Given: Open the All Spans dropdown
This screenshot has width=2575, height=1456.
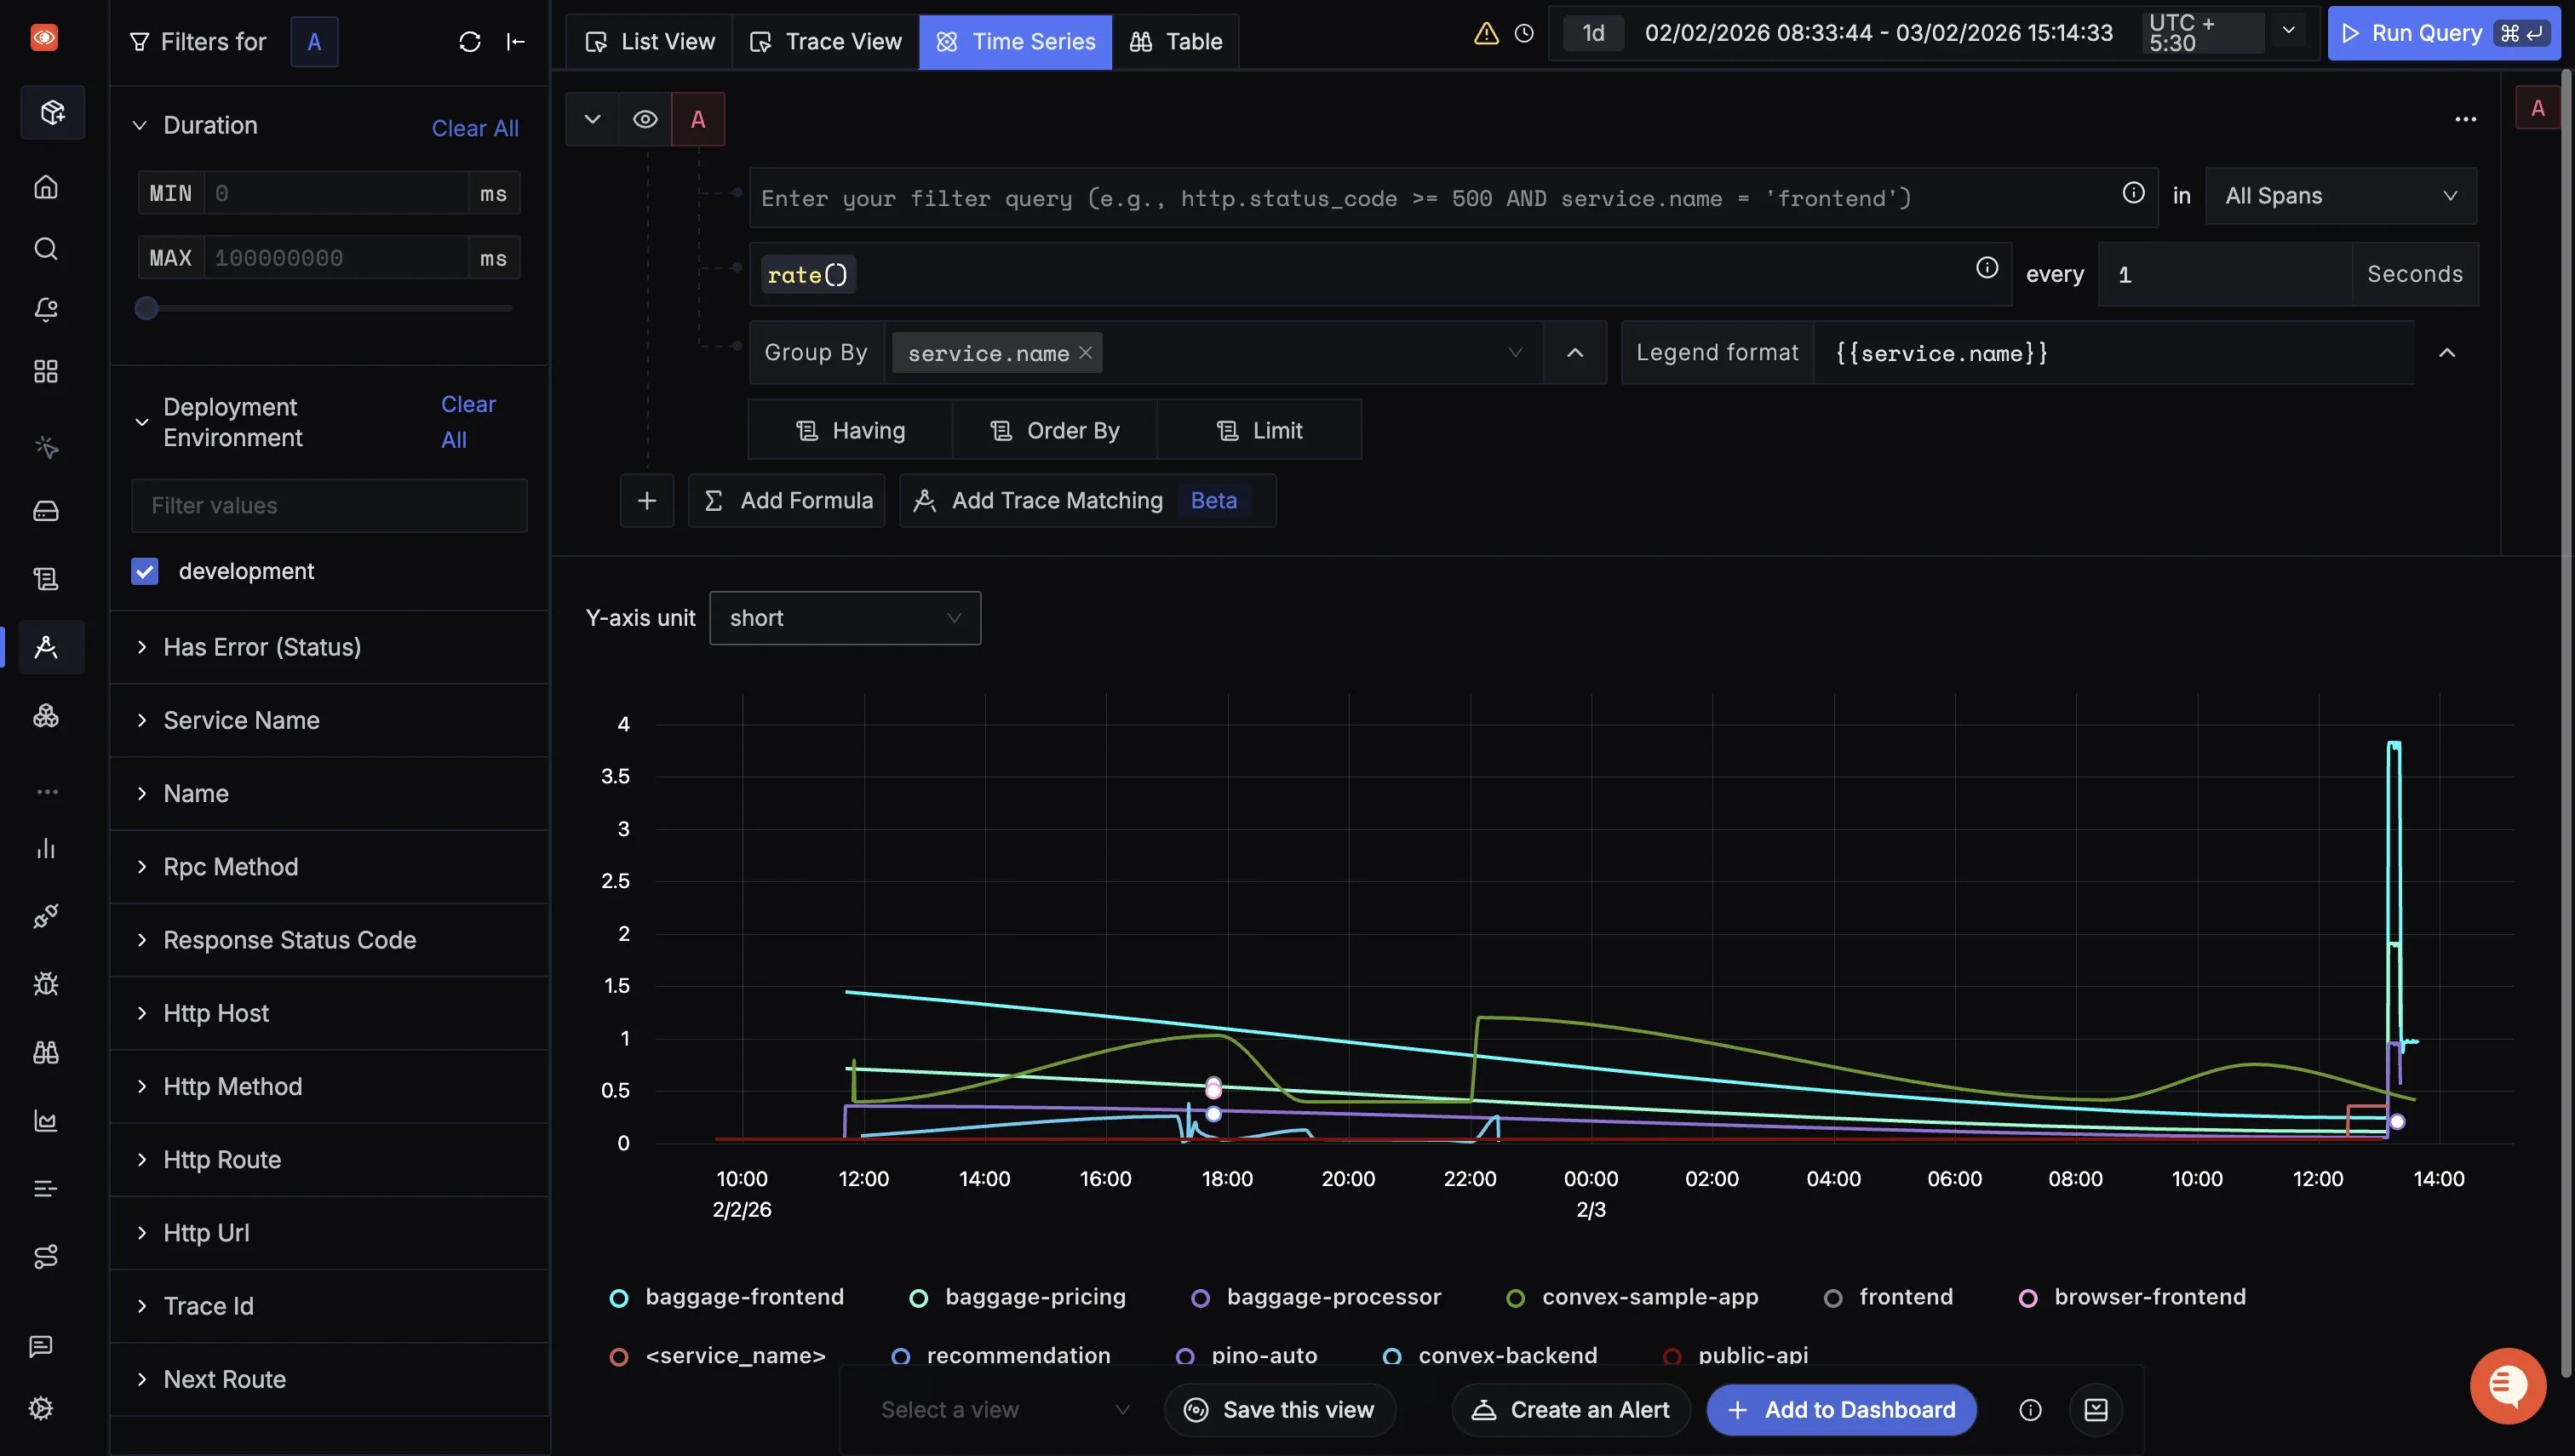Looking at the screenshot, I should pos(2340,196).
